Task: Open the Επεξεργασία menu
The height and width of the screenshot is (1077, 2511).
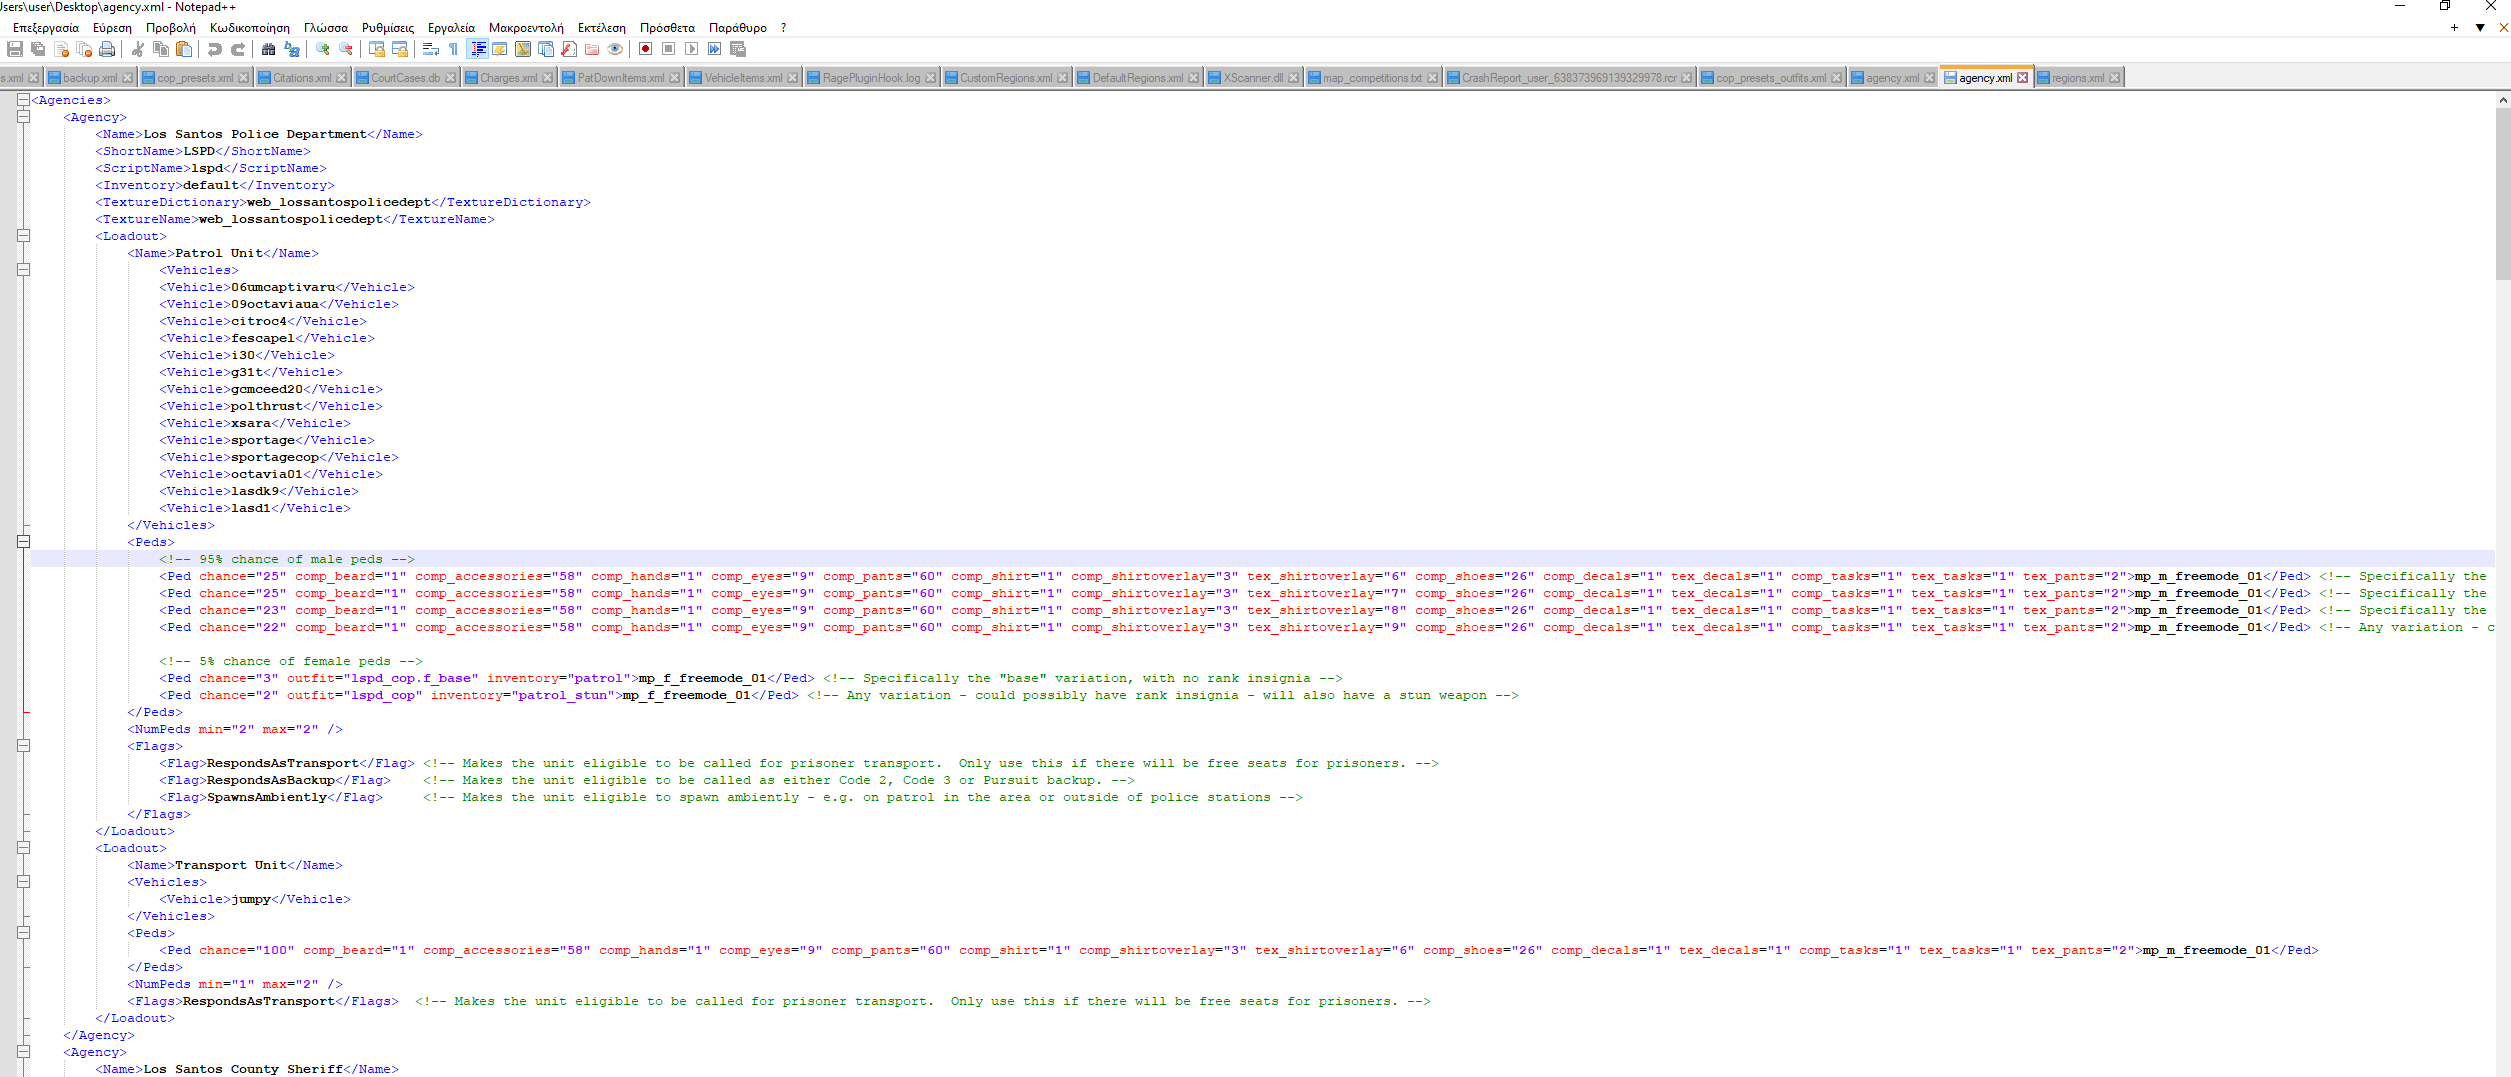Action: pos(46,28)
